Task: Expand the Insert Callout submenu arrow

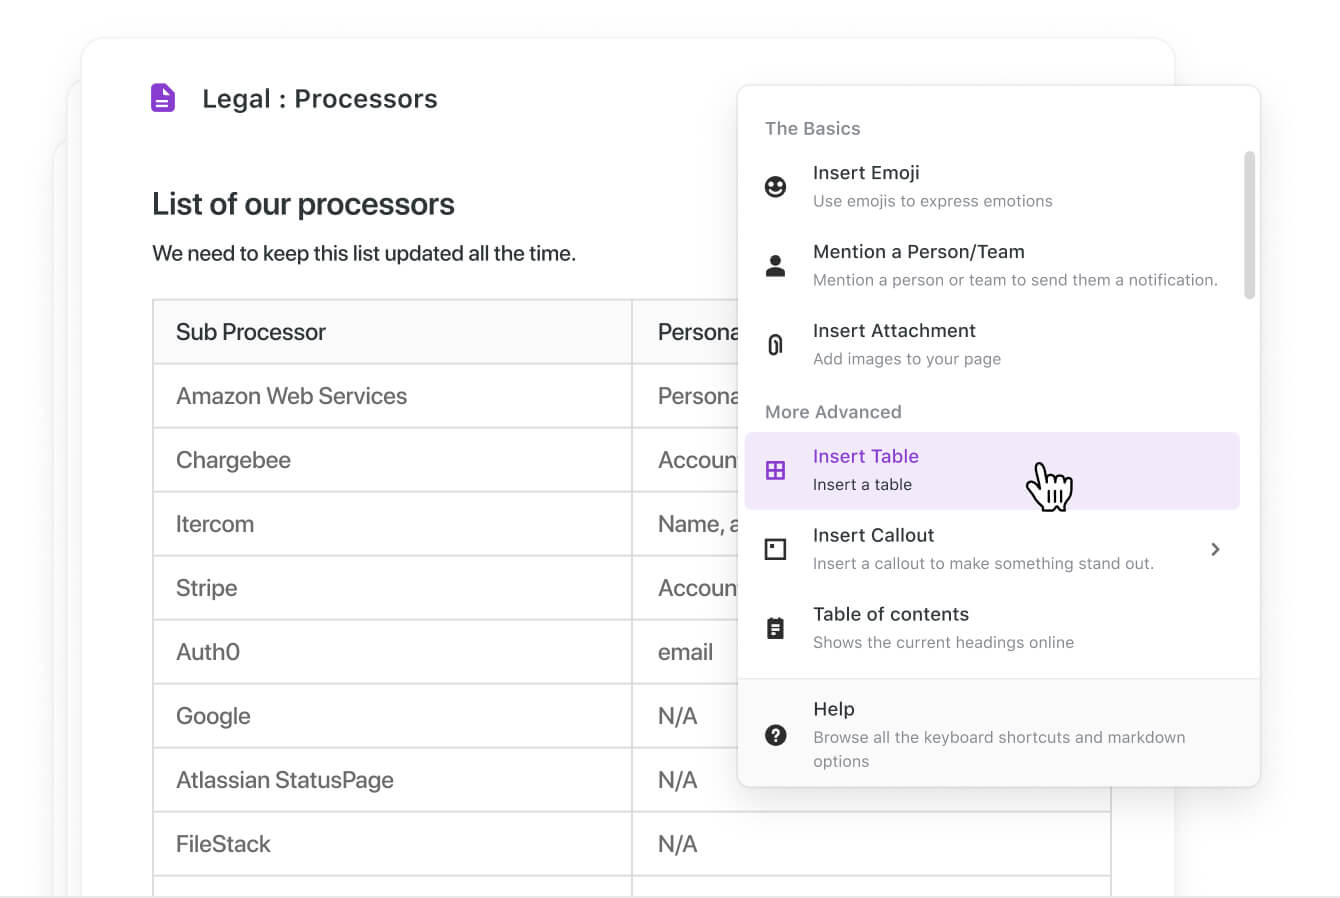Action: [1215, 549]
